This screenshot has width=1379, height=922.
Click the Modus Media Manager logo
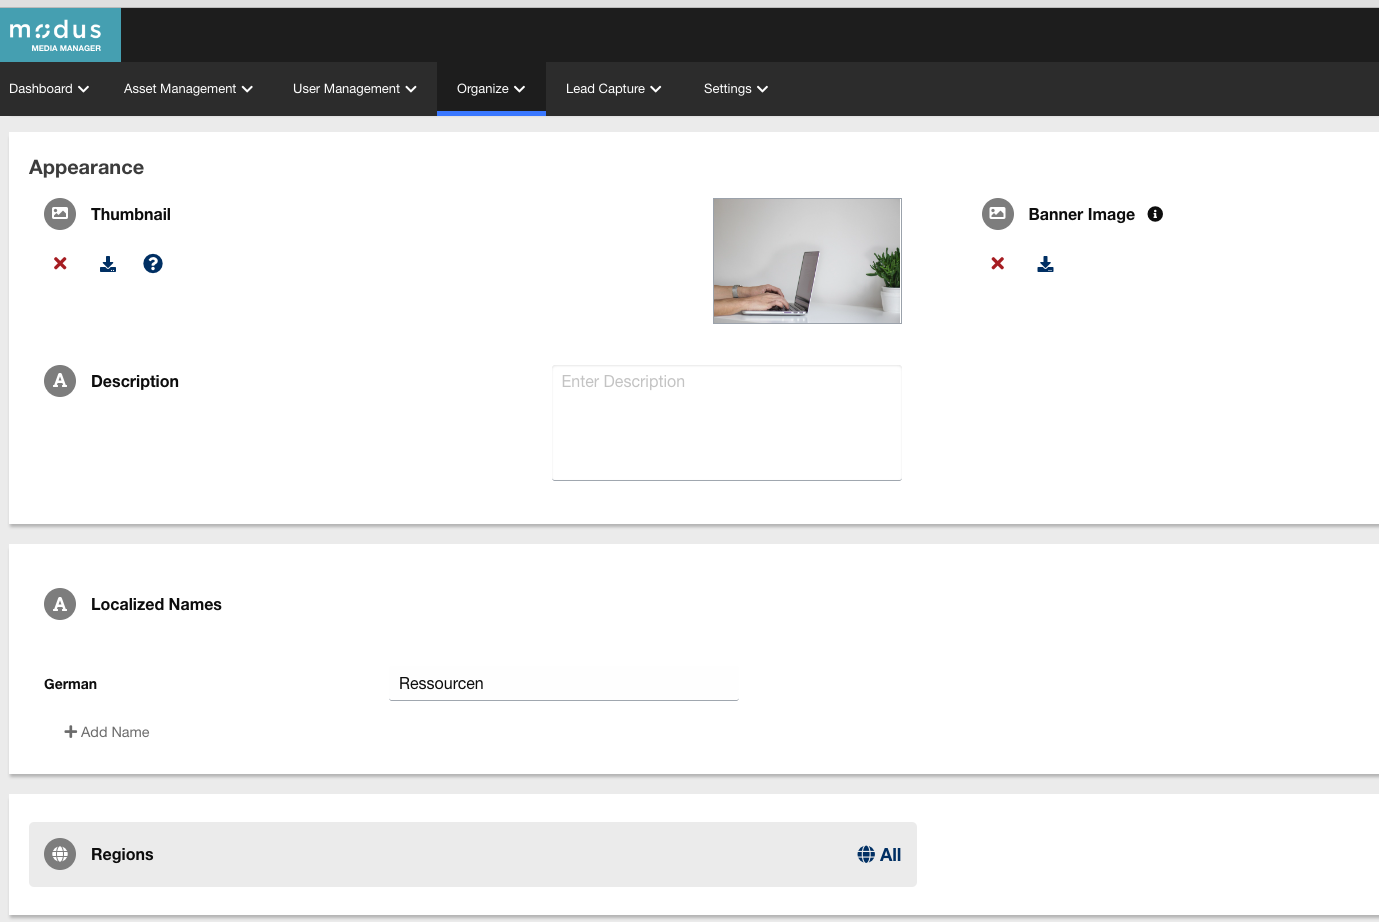click(60, 35)
